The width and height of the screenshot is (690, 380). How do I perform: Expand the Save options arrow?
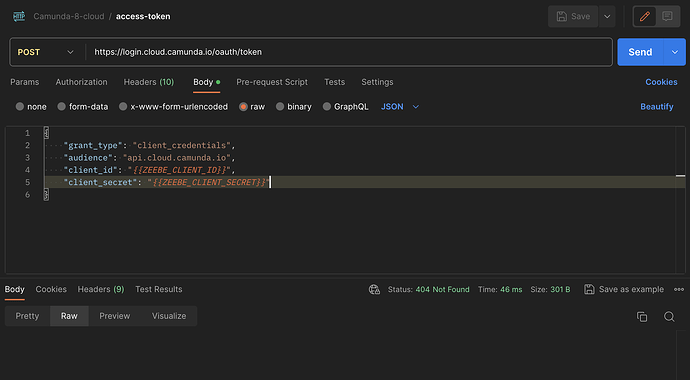[x=607, y=16]
